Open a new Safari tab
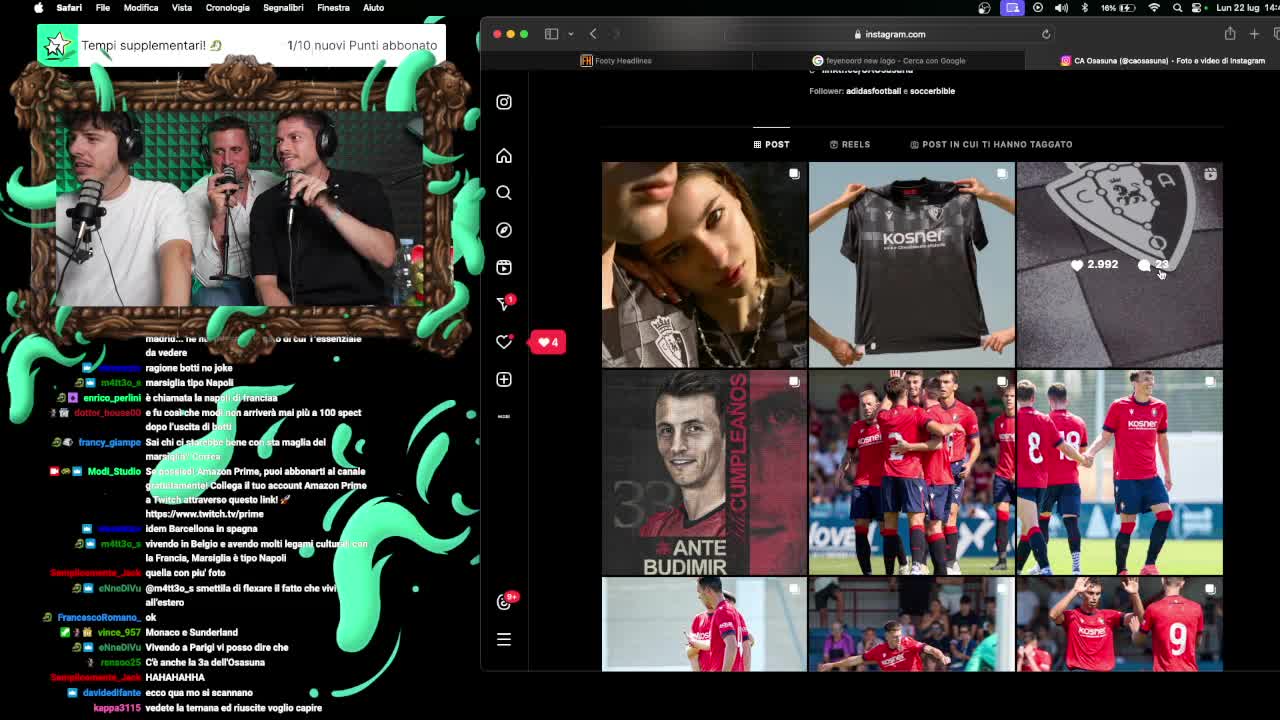This screenshot has height=720, width=1280. point(1254,34)
